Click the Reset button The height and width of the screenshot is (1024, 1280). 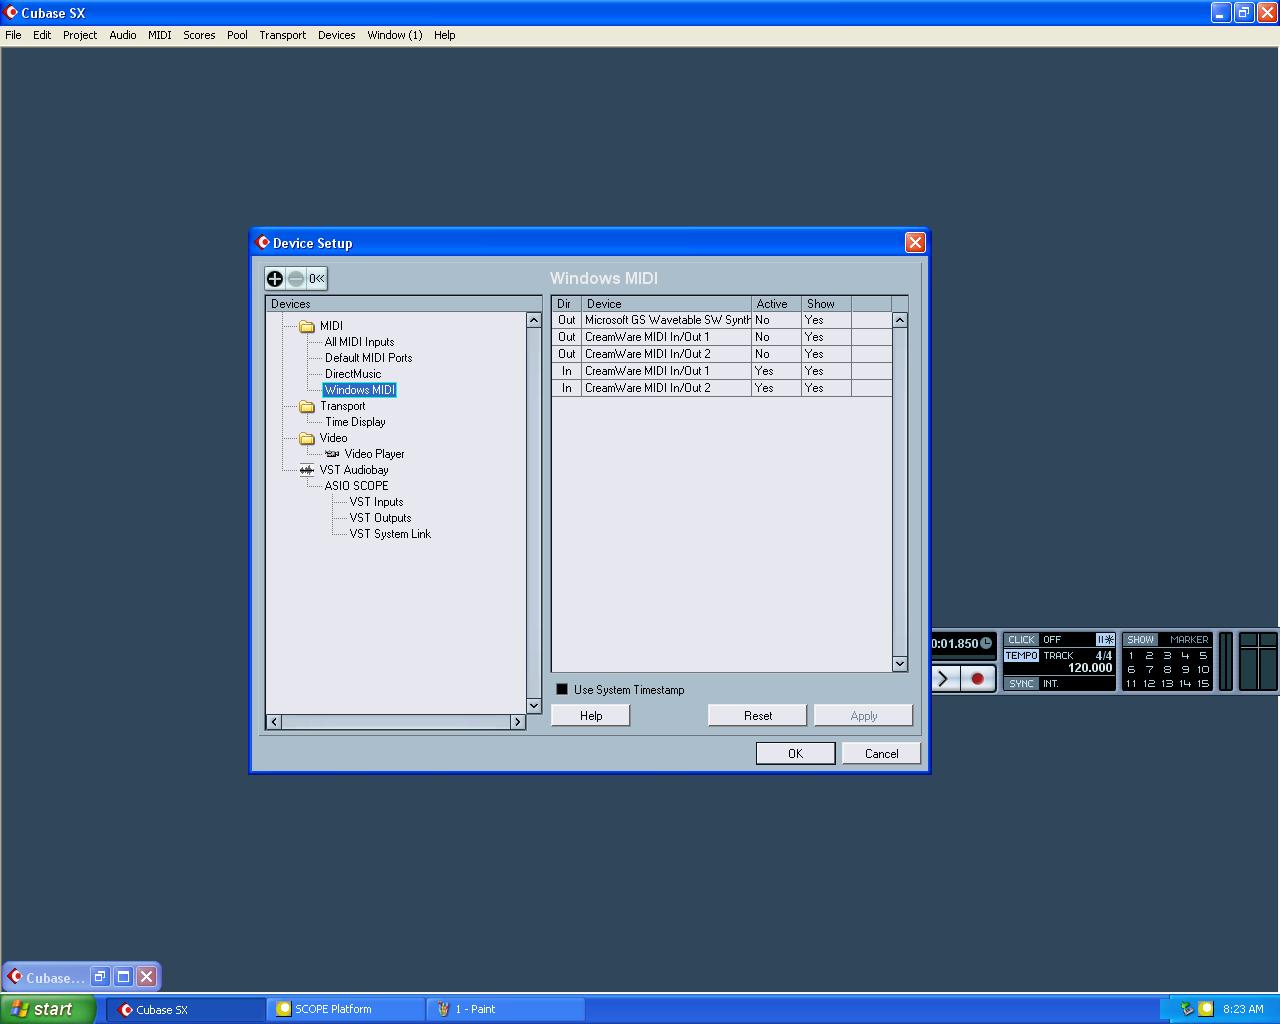(x=757, y=715)
